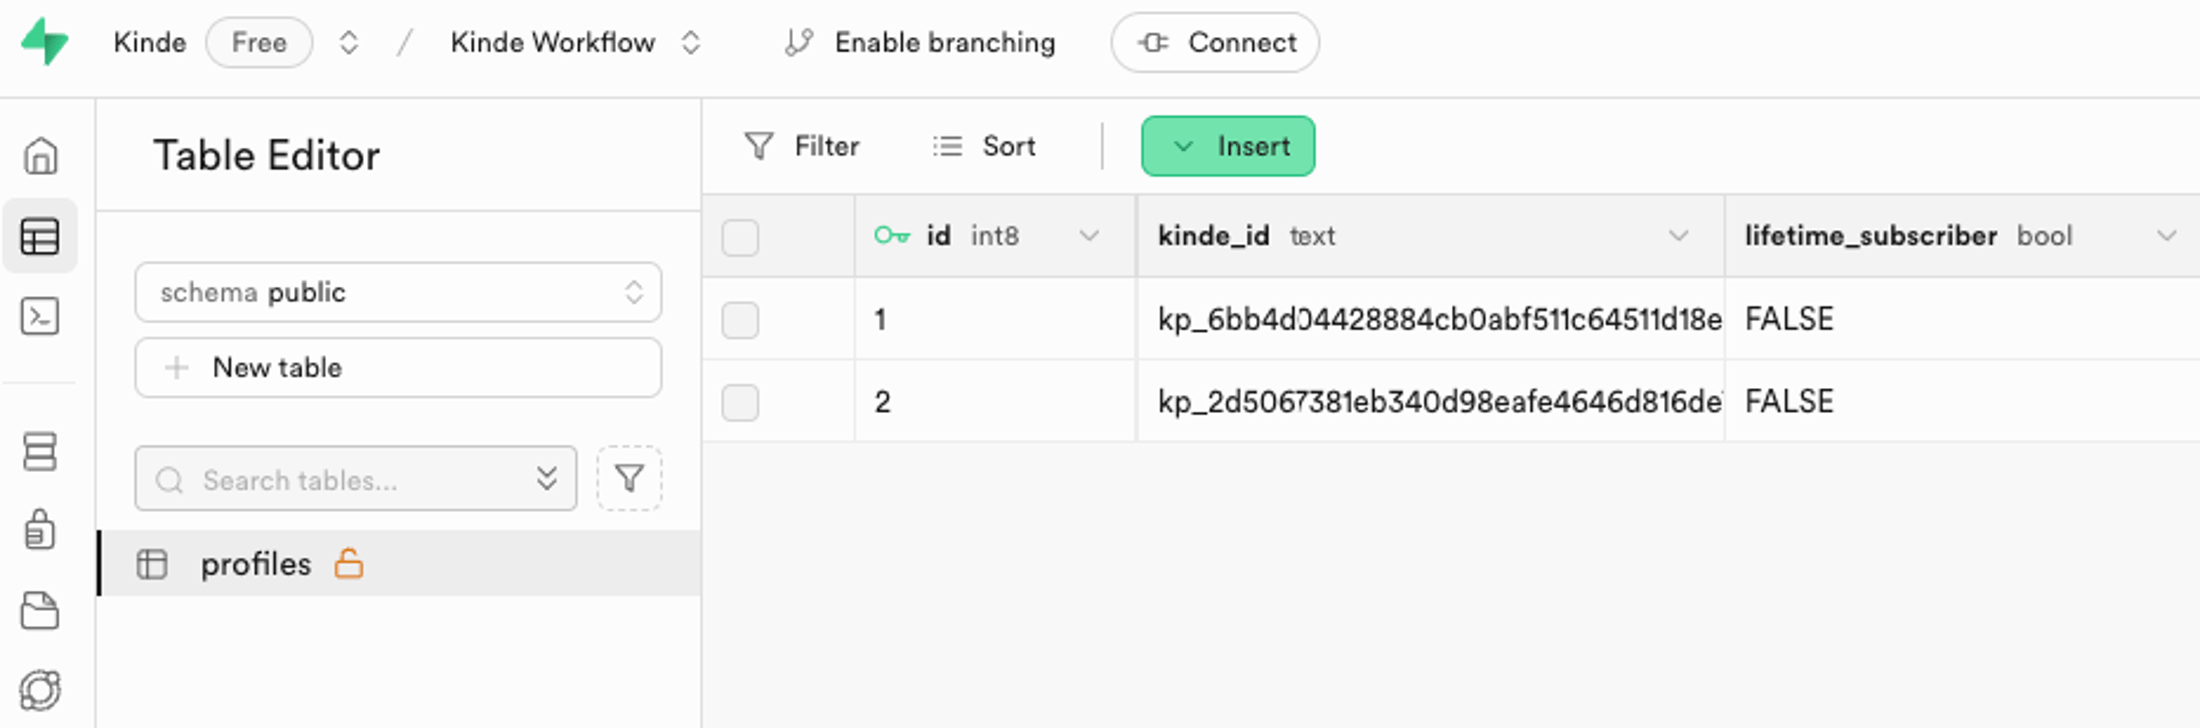Click the Sort toolbar option
Viewport: 2200px width, 728px height.
coord(984,146)
